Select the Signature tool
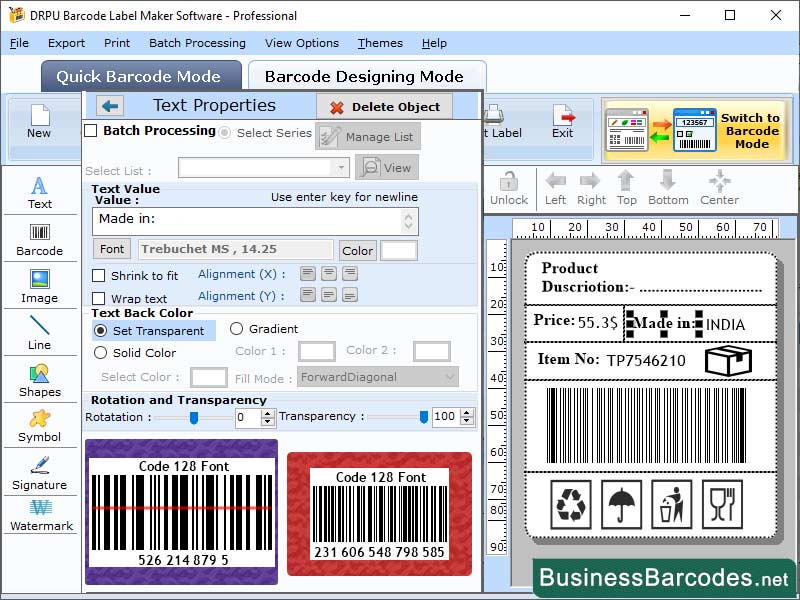800x600 pixels. point(39,470)
